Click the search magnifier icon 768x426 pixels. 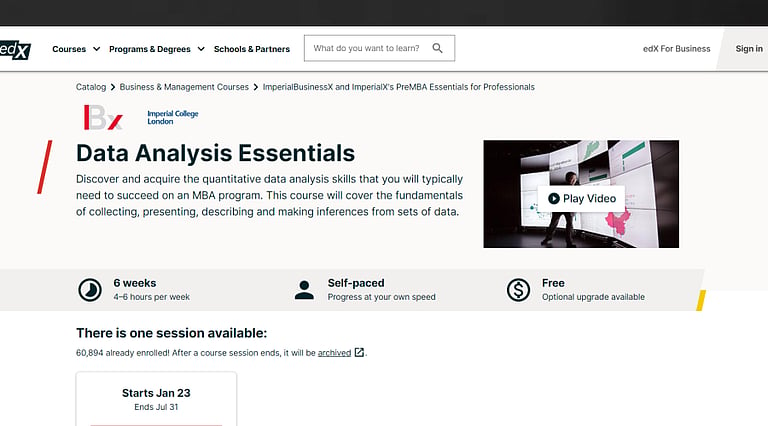click(437, 48)
